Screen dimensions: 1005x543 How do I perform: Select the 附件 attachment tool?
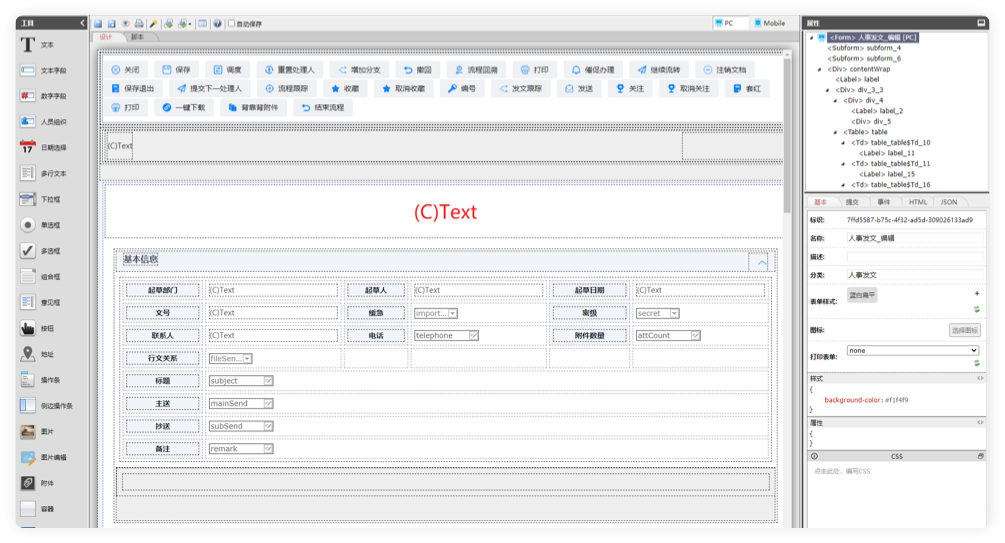[x=38, y=483]
